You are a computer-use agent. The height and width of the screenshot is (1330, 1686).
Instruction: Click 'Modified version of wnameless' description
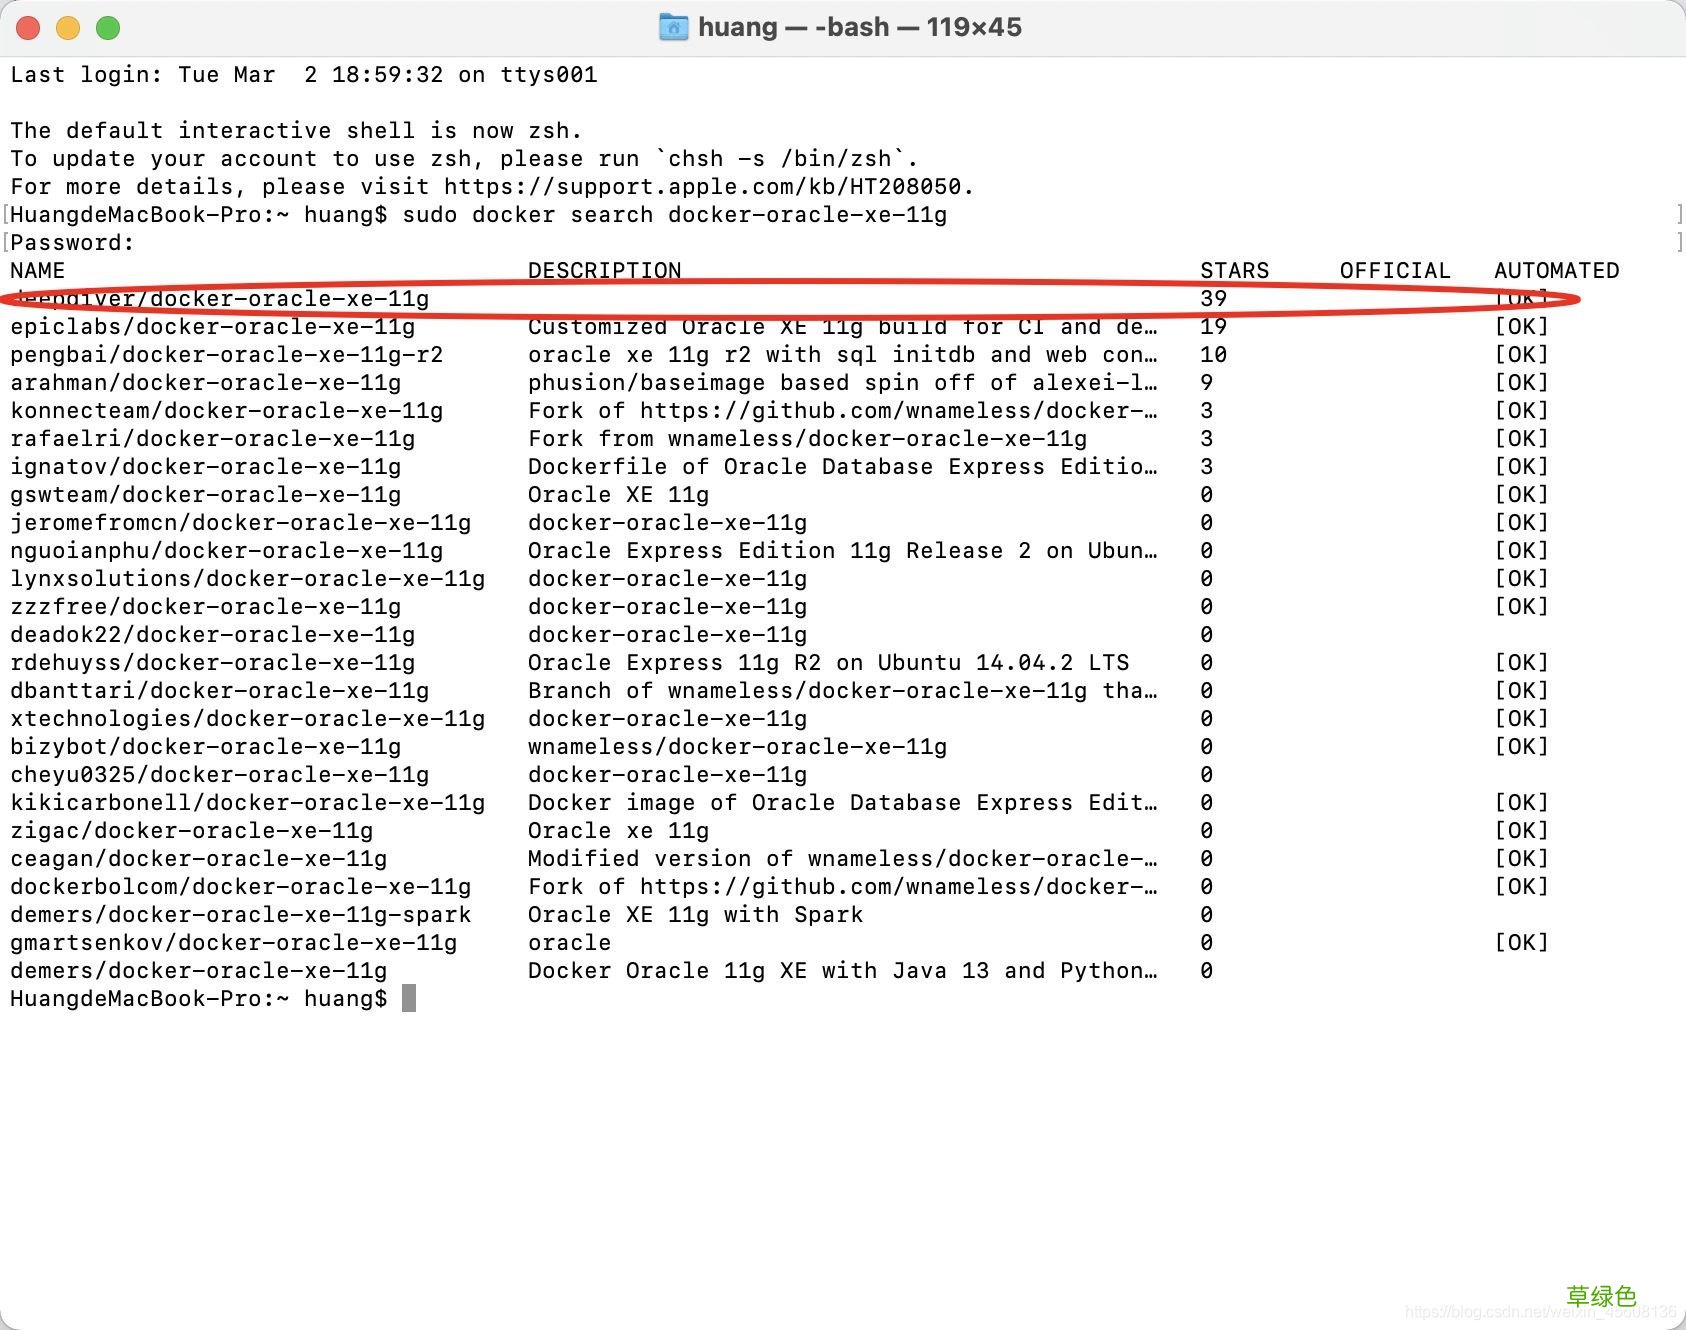tap(843, 859)
